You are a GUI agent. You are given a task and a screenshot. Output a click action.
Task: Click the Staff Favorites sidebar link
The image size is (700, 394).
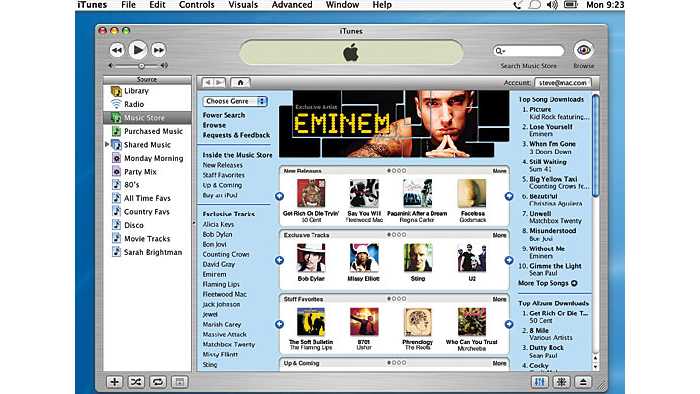coord(223,175)
